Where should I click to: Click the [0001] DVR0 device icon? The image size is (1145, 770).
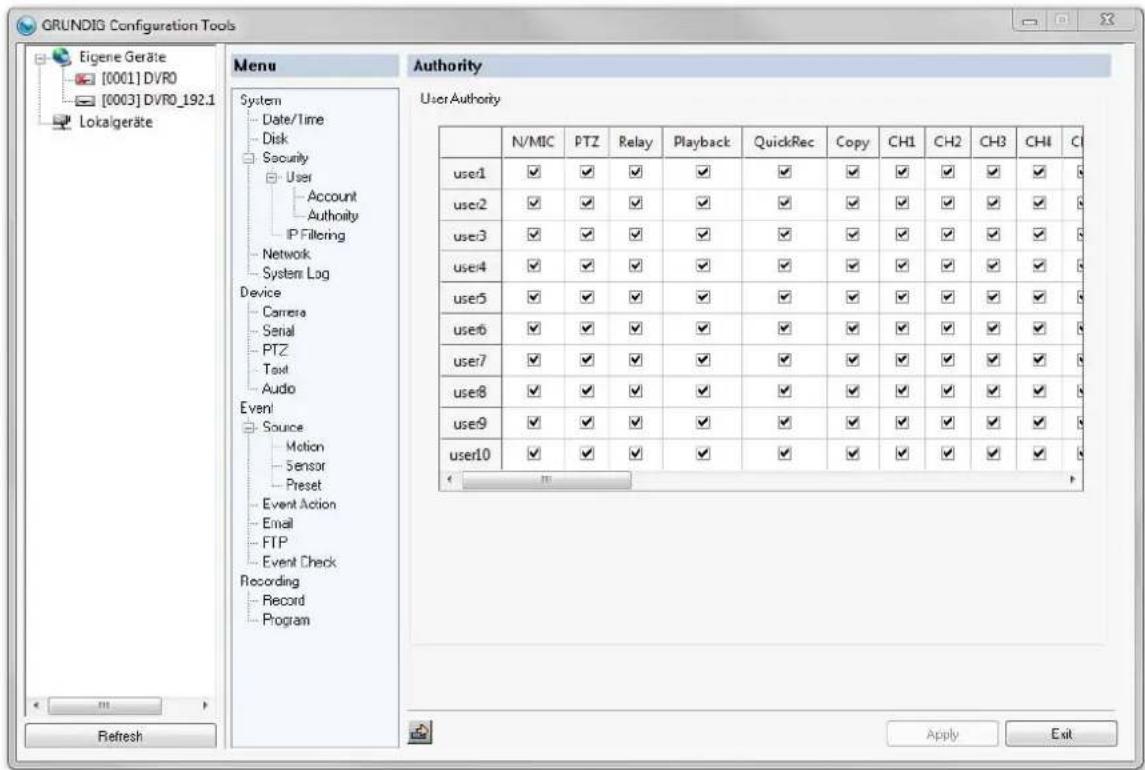point(85,79)
